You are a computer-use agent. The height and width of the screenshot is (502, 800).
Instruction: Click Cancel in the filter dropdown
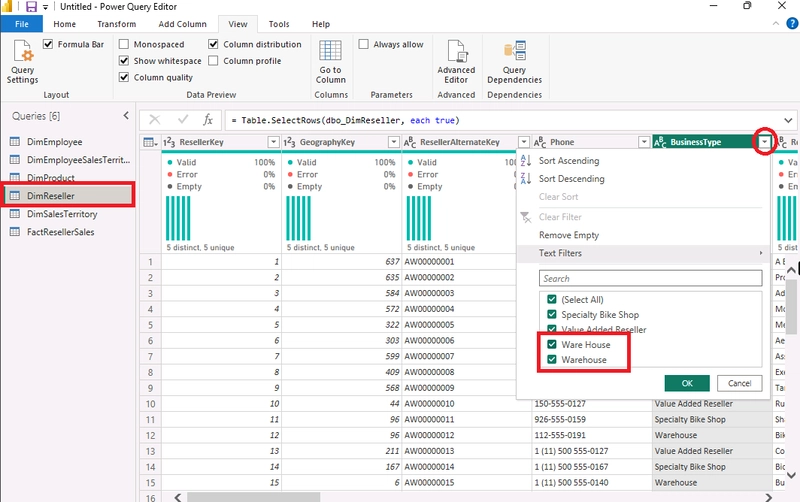pyautogui.click(x=739, y=383)
